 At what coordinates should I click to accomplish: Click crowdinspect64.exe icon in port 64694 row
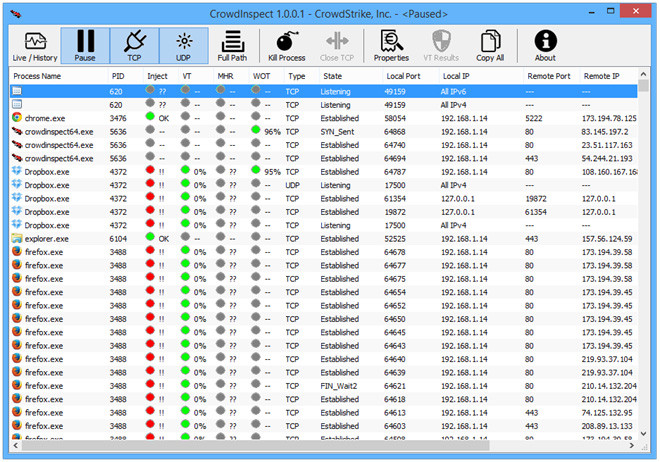coord(17,158)
